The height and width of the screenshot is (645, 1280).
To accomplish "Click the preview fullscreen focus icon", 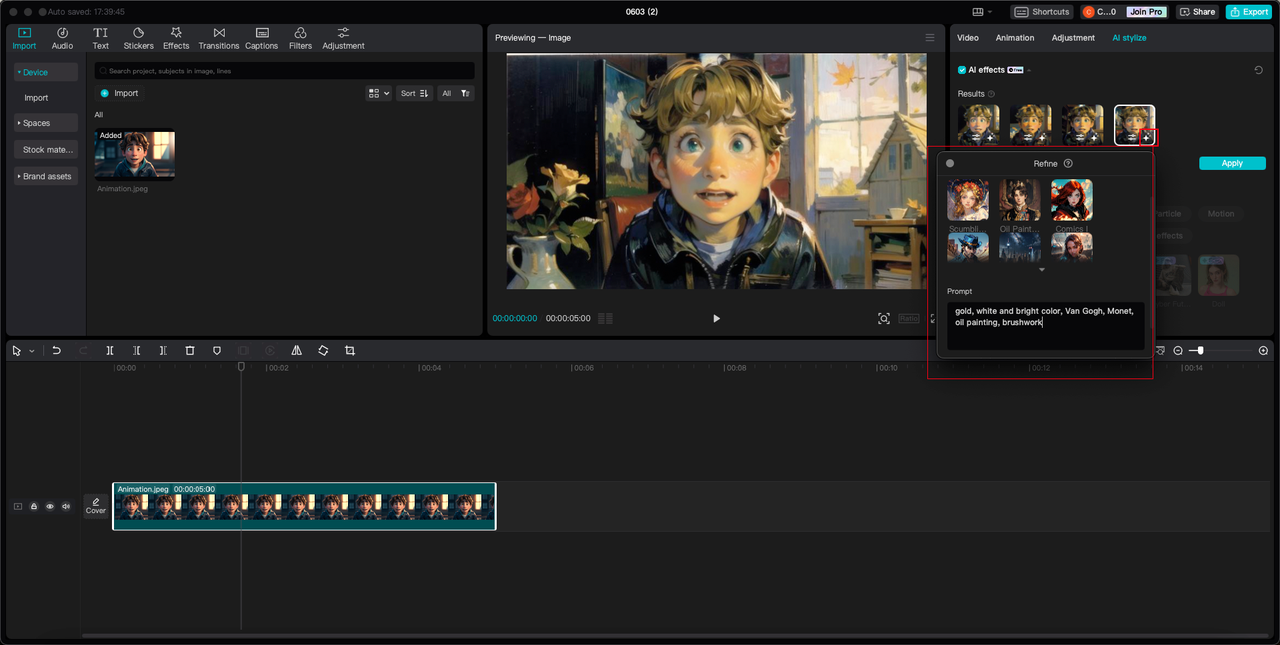I will click(x=884, y=318).
